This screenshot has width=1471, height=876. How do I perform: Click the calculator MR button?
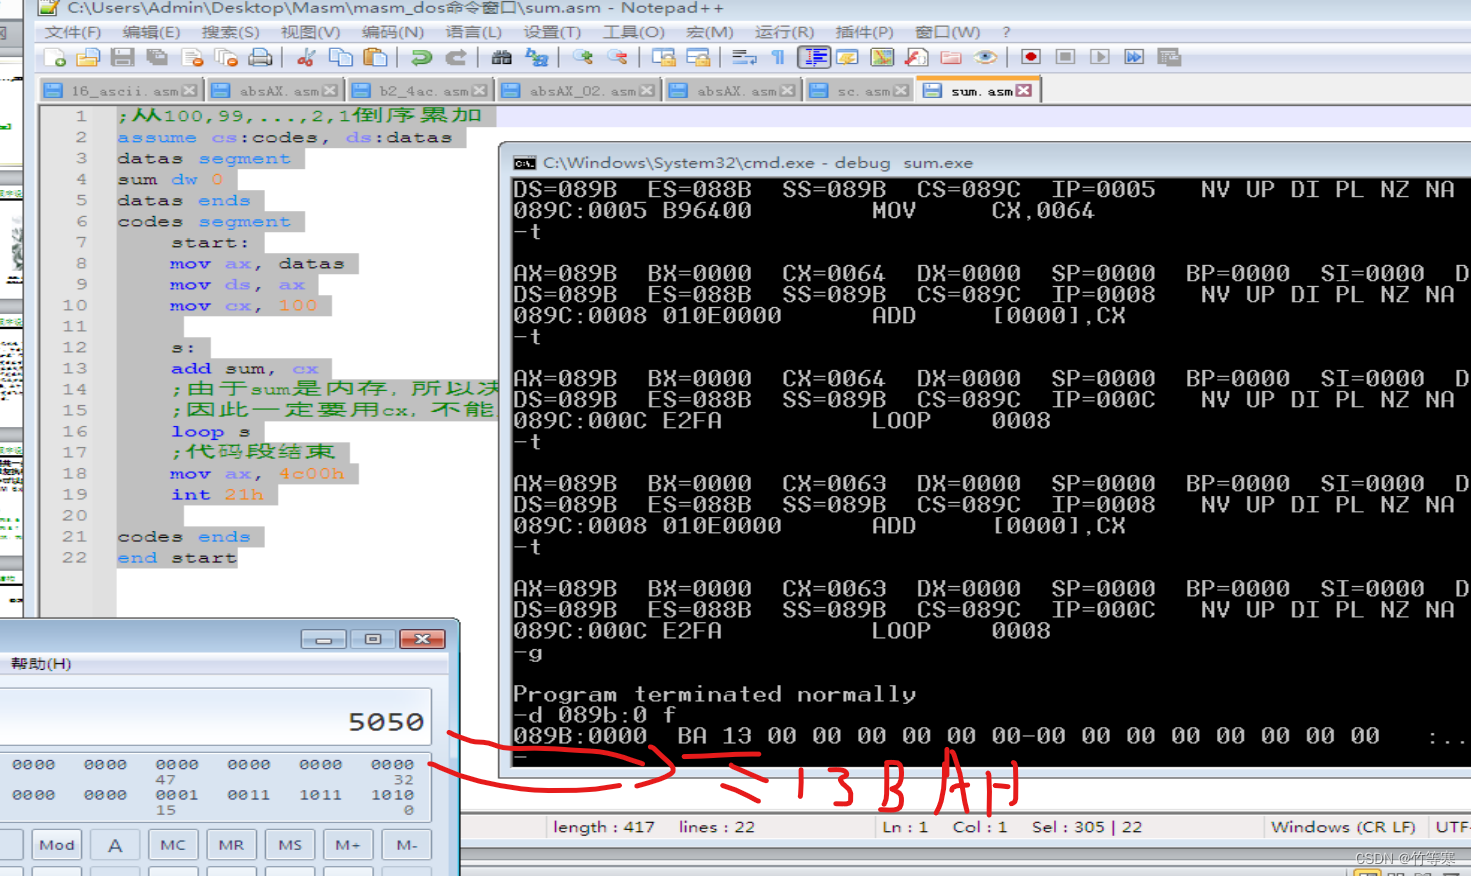click(231, 845)
